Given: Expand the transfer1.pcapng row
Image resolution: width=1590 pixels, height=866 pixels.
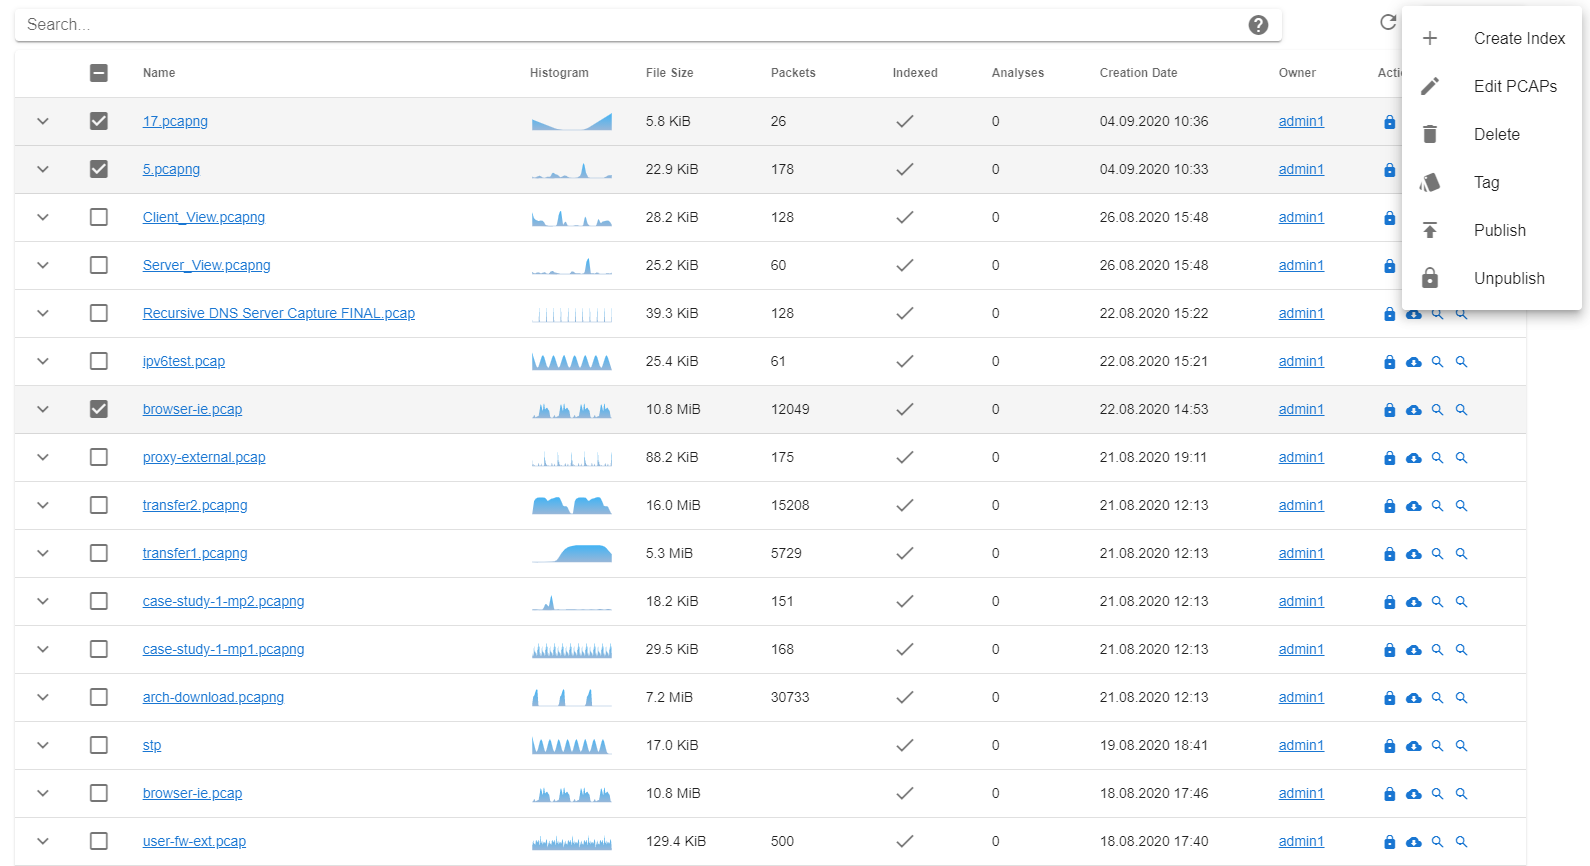Looking at the screenshot, I should (x=43, y=553).
